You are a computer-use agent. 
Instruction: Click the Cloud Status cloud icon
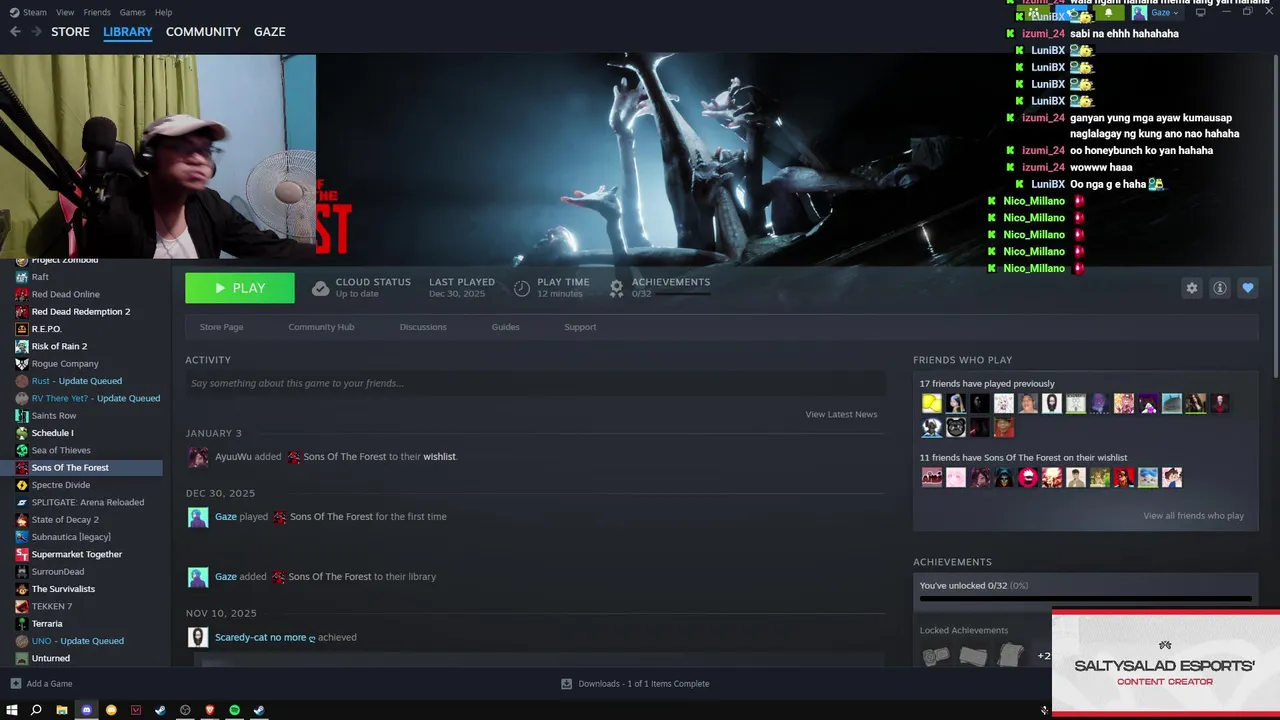pos(320,288)
